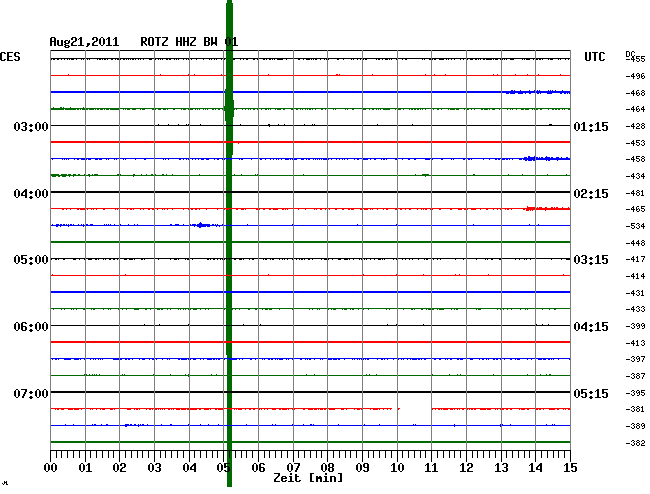Select the 06:00 local time label
The width and height of the screenshot is (650, 494).
coord(31,327)
